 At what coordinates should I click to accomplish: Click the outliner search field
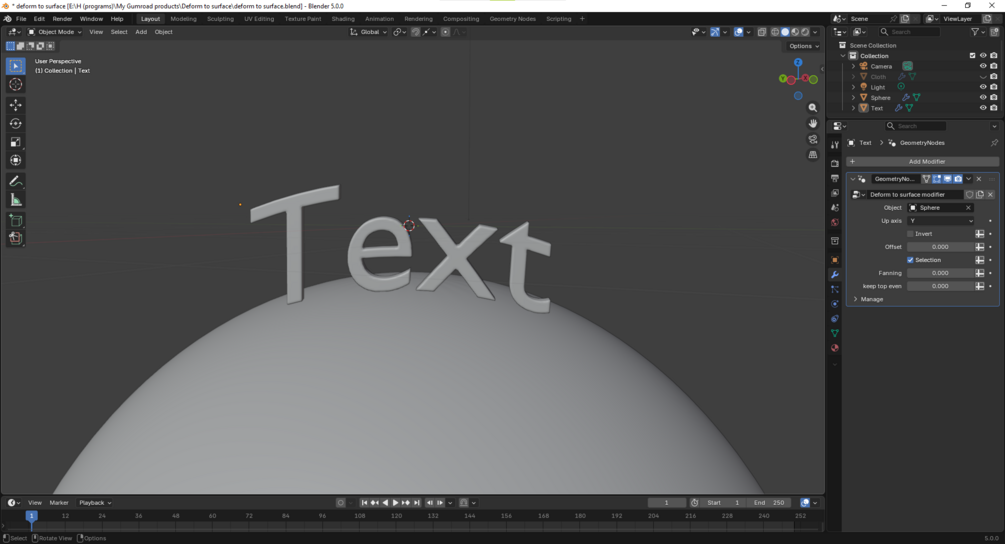[x=908, y=32]
